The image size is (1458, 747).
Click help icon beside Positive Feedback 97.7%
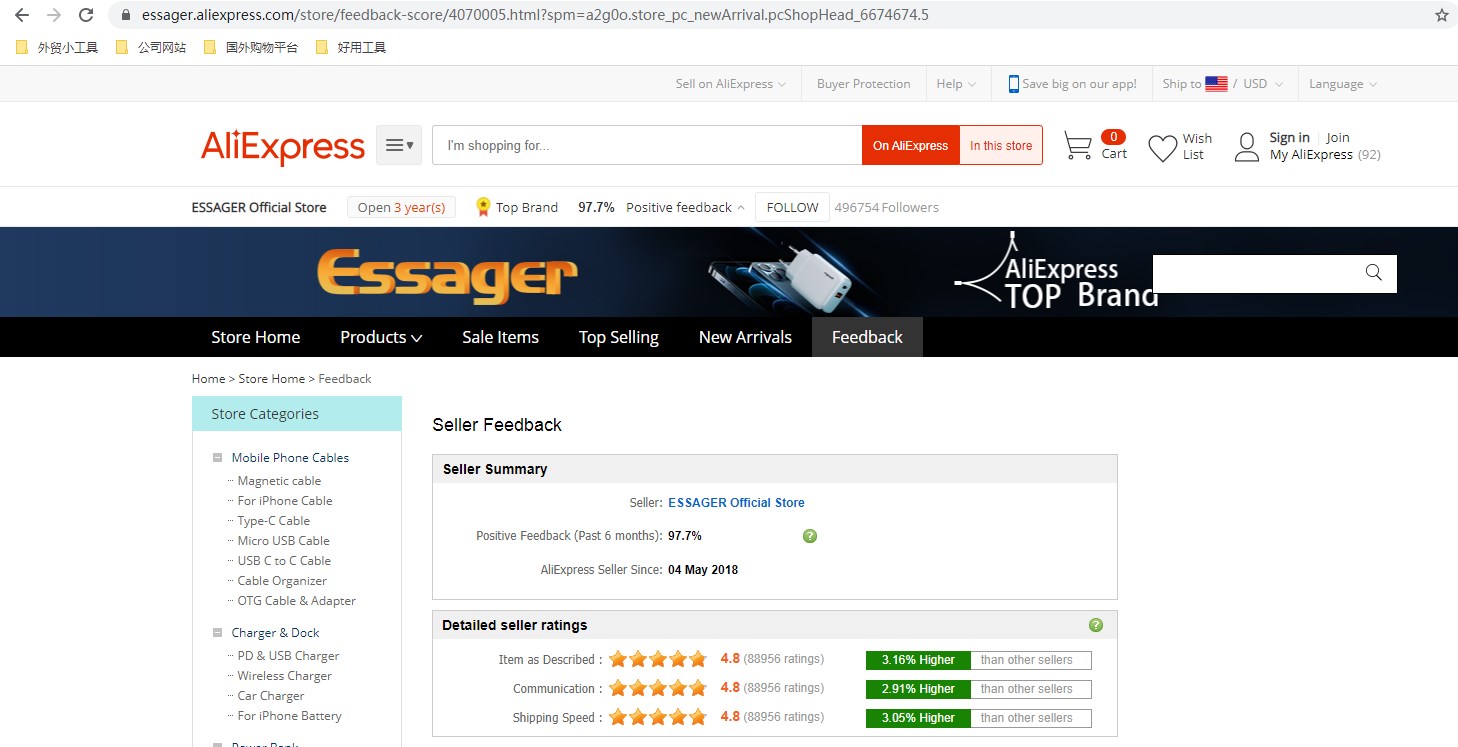[810, 536]
